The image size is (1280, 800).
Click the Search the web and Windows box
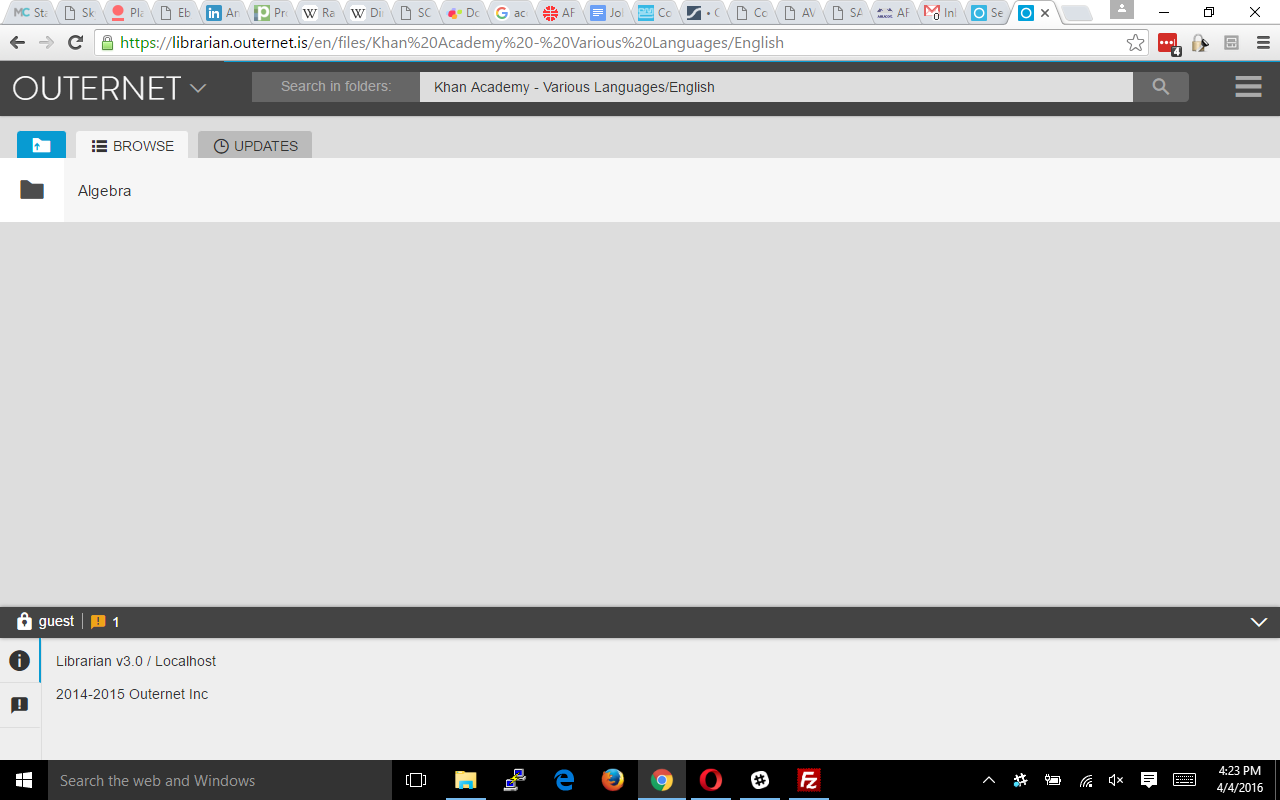pos(220,780)
